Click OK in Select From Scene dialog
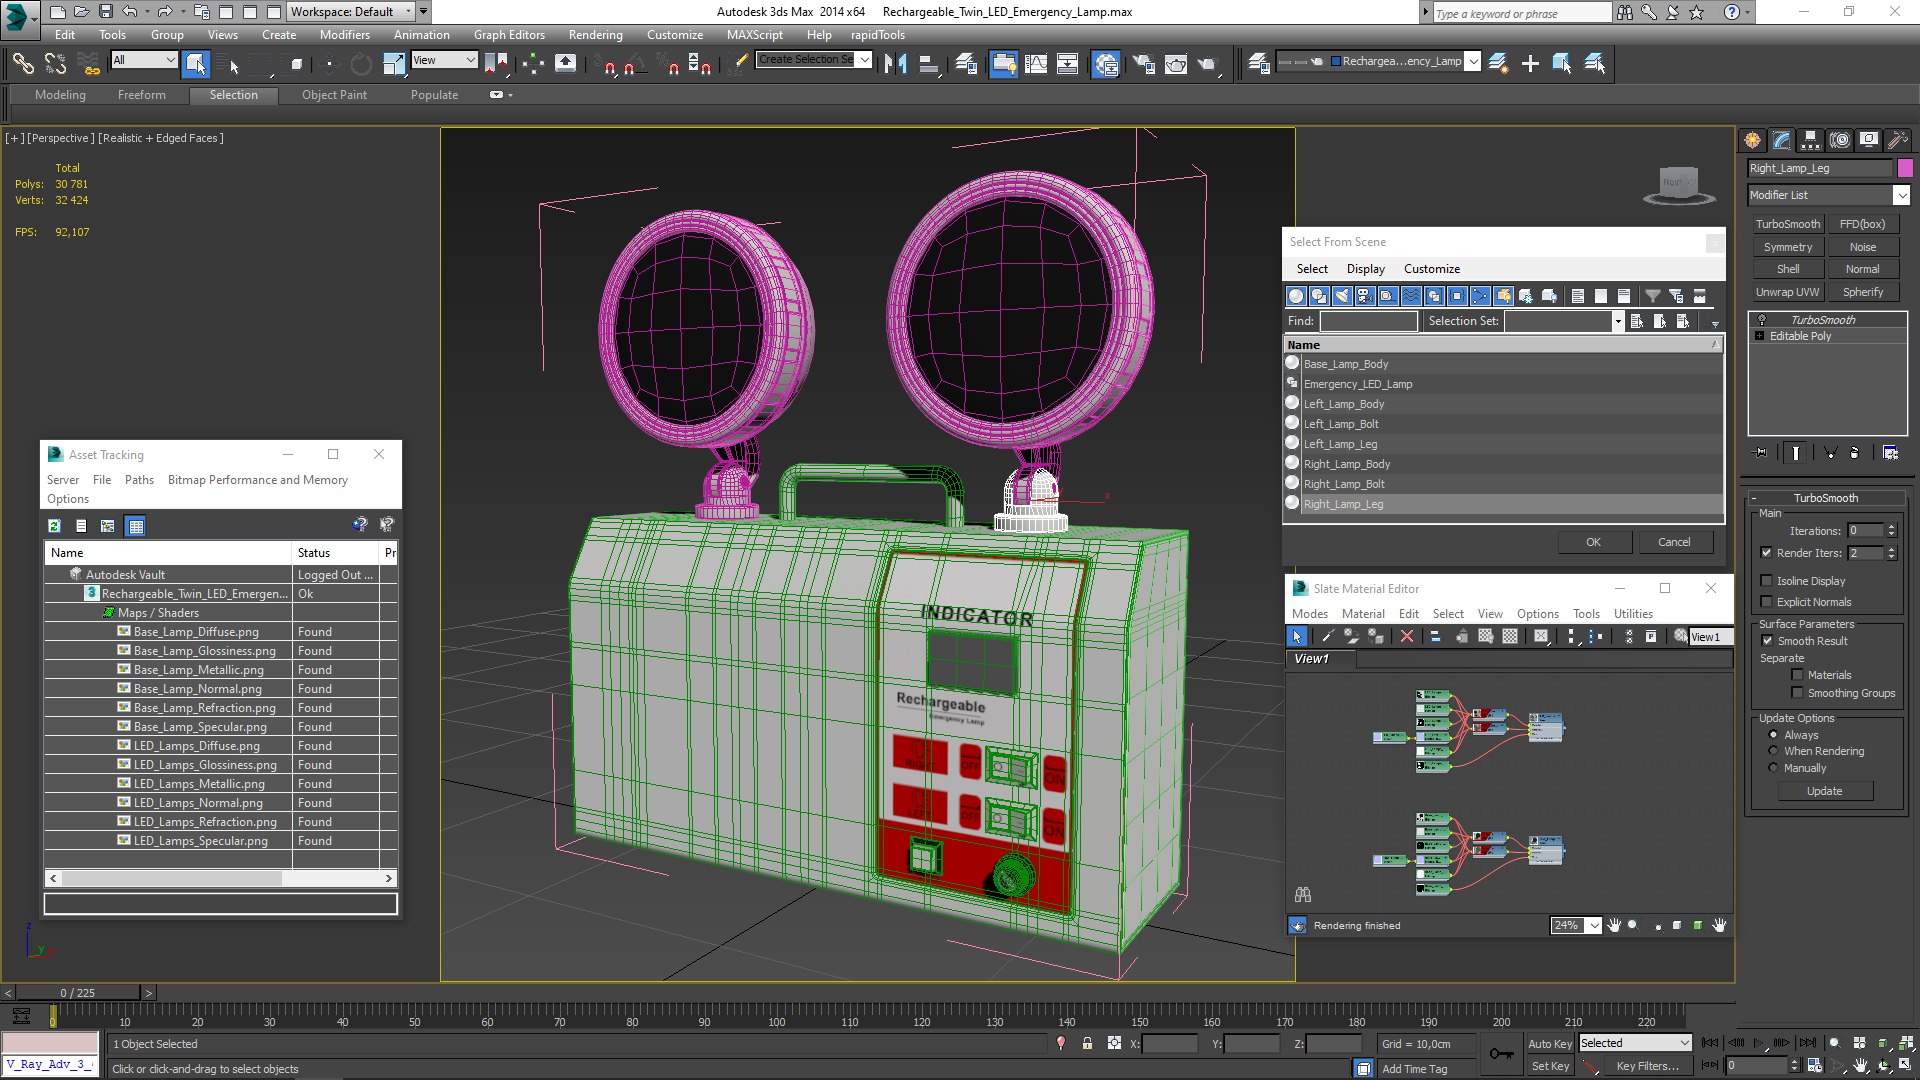The image size is (1920, 1080). point(1593,542)
